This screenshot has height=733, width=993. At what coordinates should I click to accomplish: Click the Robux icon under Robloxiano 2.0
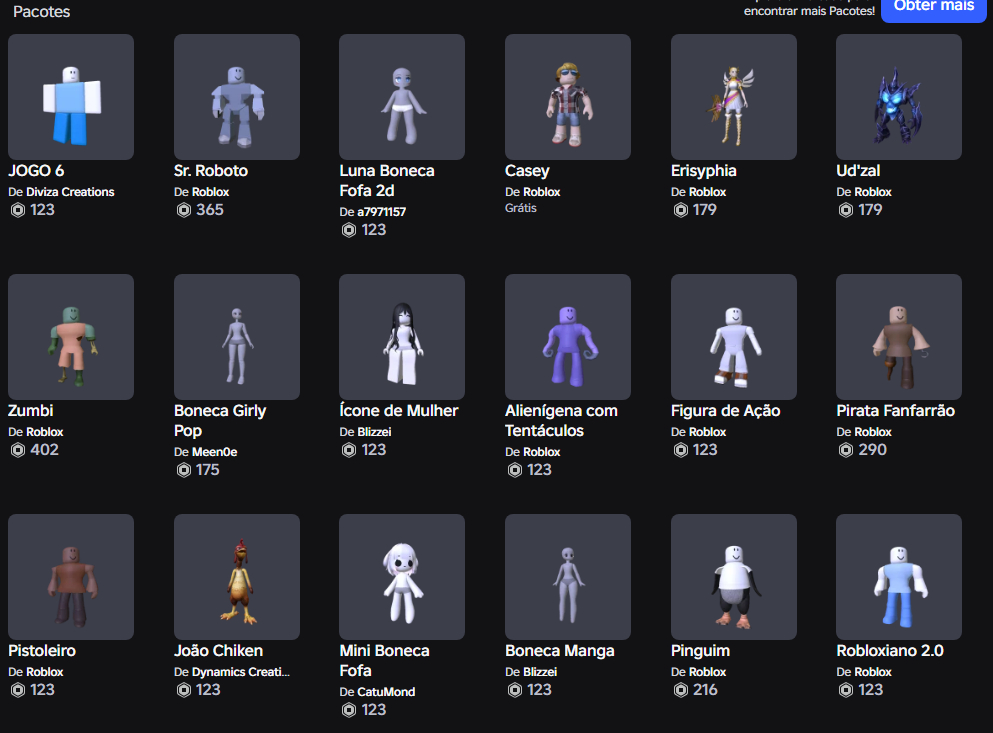pos(846,690)
